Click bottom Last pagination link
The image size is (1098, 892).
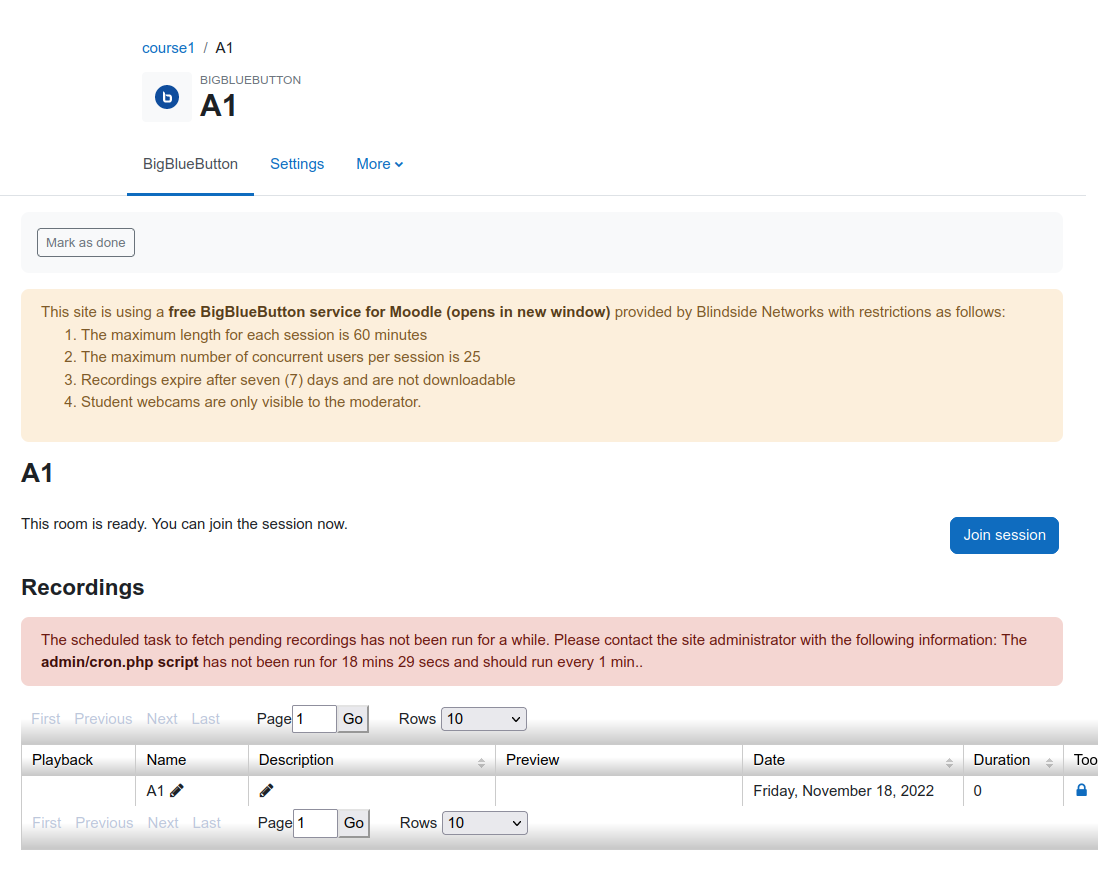click(x=206, y=823)
